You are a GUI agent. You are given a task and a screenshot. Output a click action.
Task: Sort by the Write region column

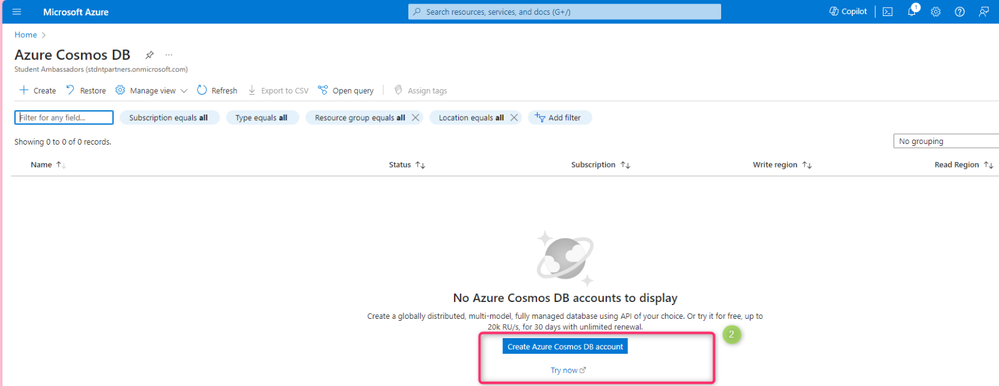[782, 164]
